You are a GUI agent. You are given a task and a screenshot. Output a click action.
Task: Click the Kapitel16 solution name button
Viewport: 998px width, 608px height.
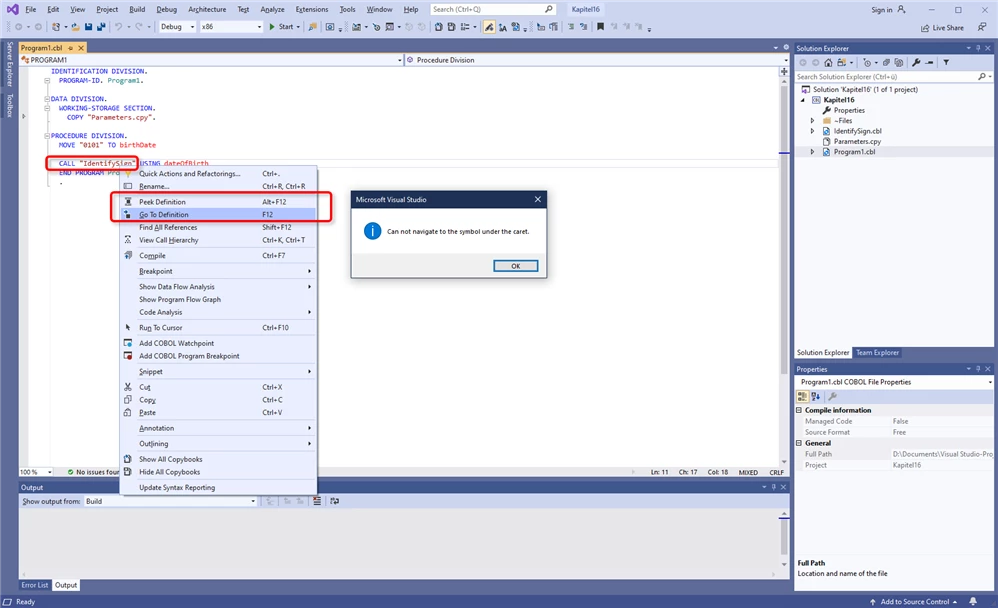[586, 10]
